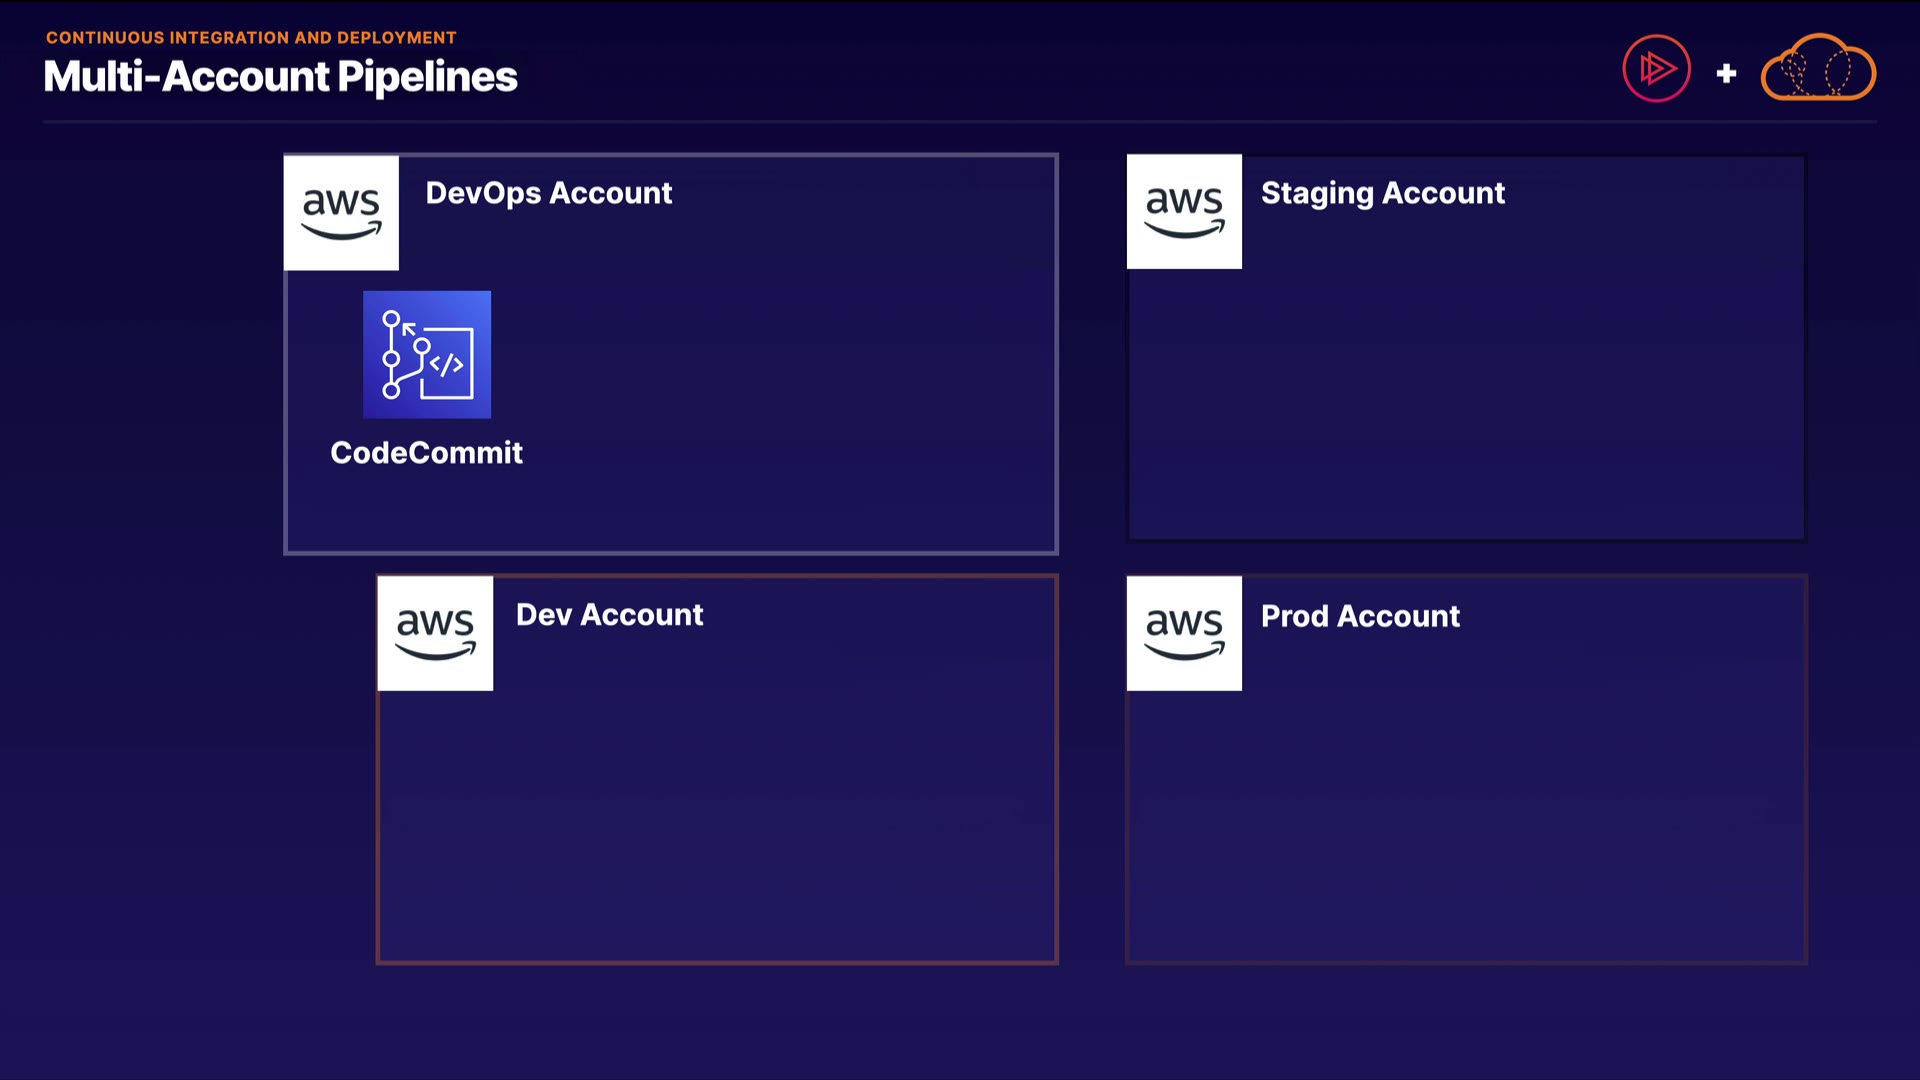
Task: Click the Multi-Account Pipelines slide title
Action: click(280, 77)
